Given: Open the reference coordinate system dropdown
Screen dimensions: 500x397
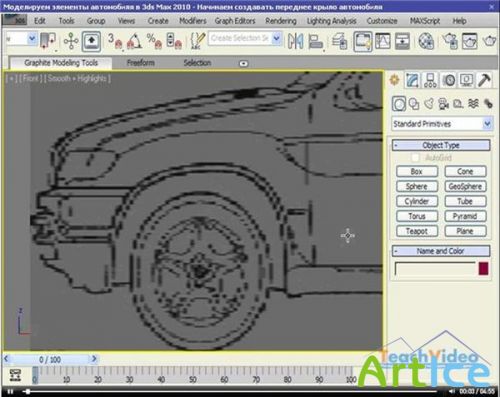Looking at the screenshot, I should [x=21, y=39].
